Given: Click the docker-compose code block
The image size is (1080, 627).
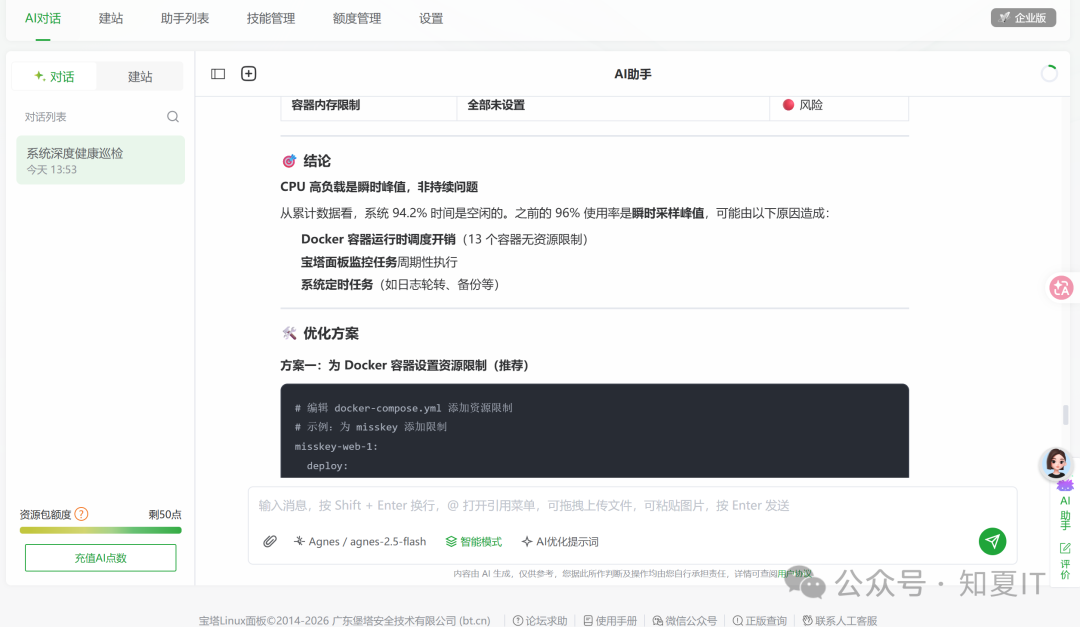Looking at the screenshot, I should (594, 431).
